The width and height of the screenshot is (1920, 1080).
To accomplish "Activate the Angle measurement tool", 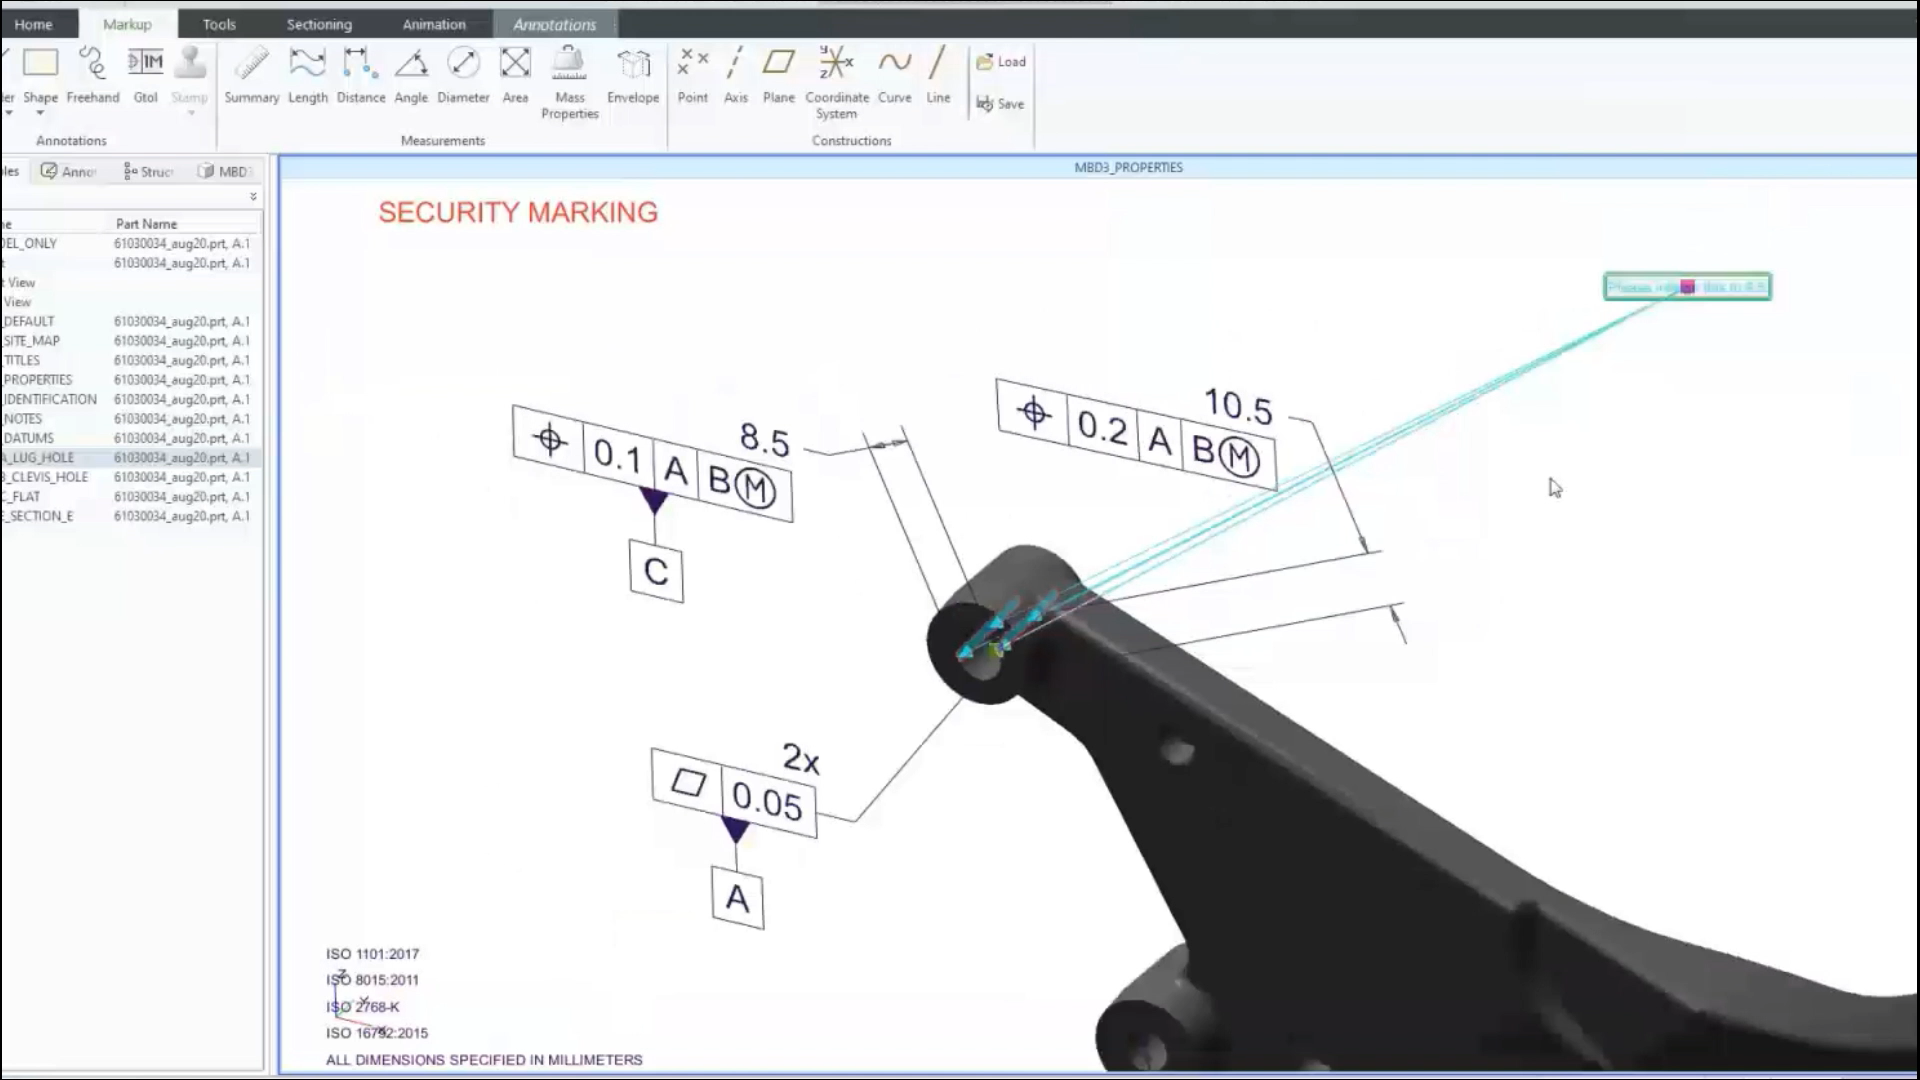I will click(411, 75).
